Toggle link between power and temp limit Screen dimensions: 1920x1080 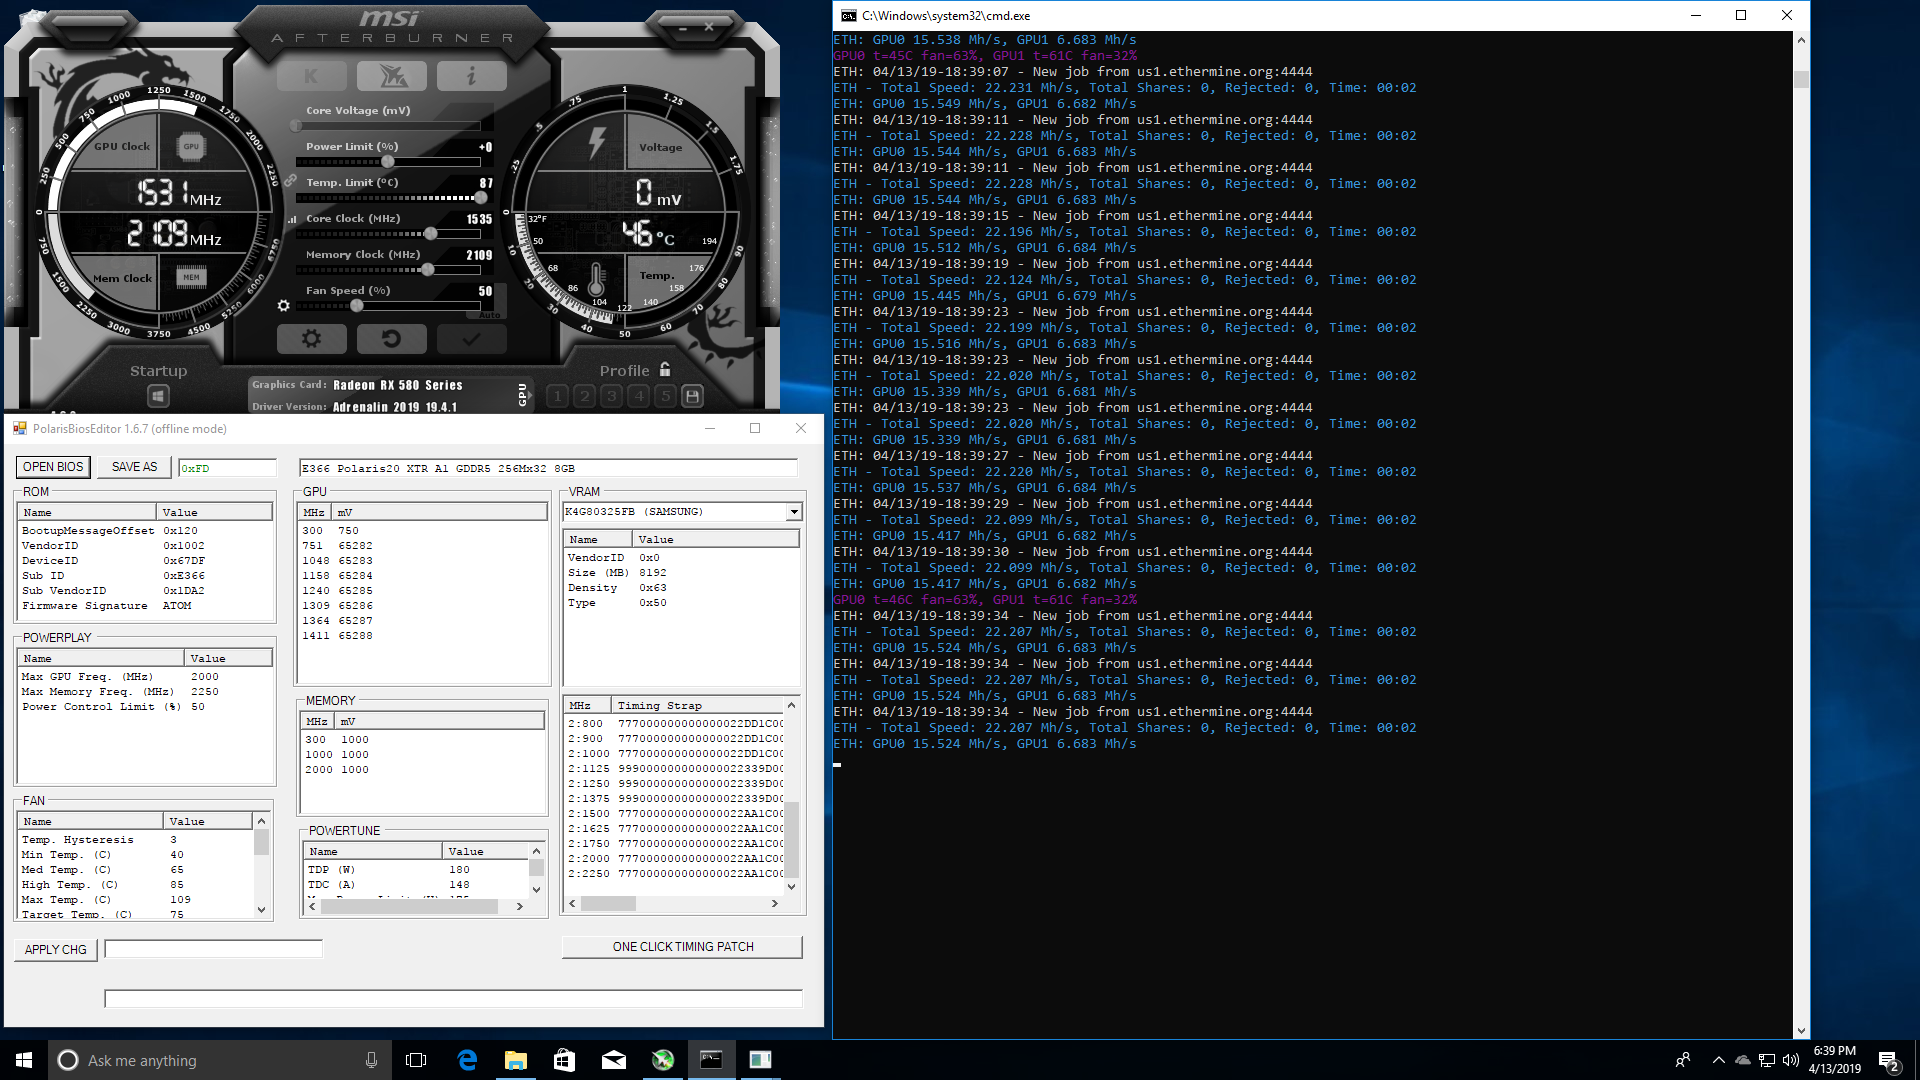290,181
